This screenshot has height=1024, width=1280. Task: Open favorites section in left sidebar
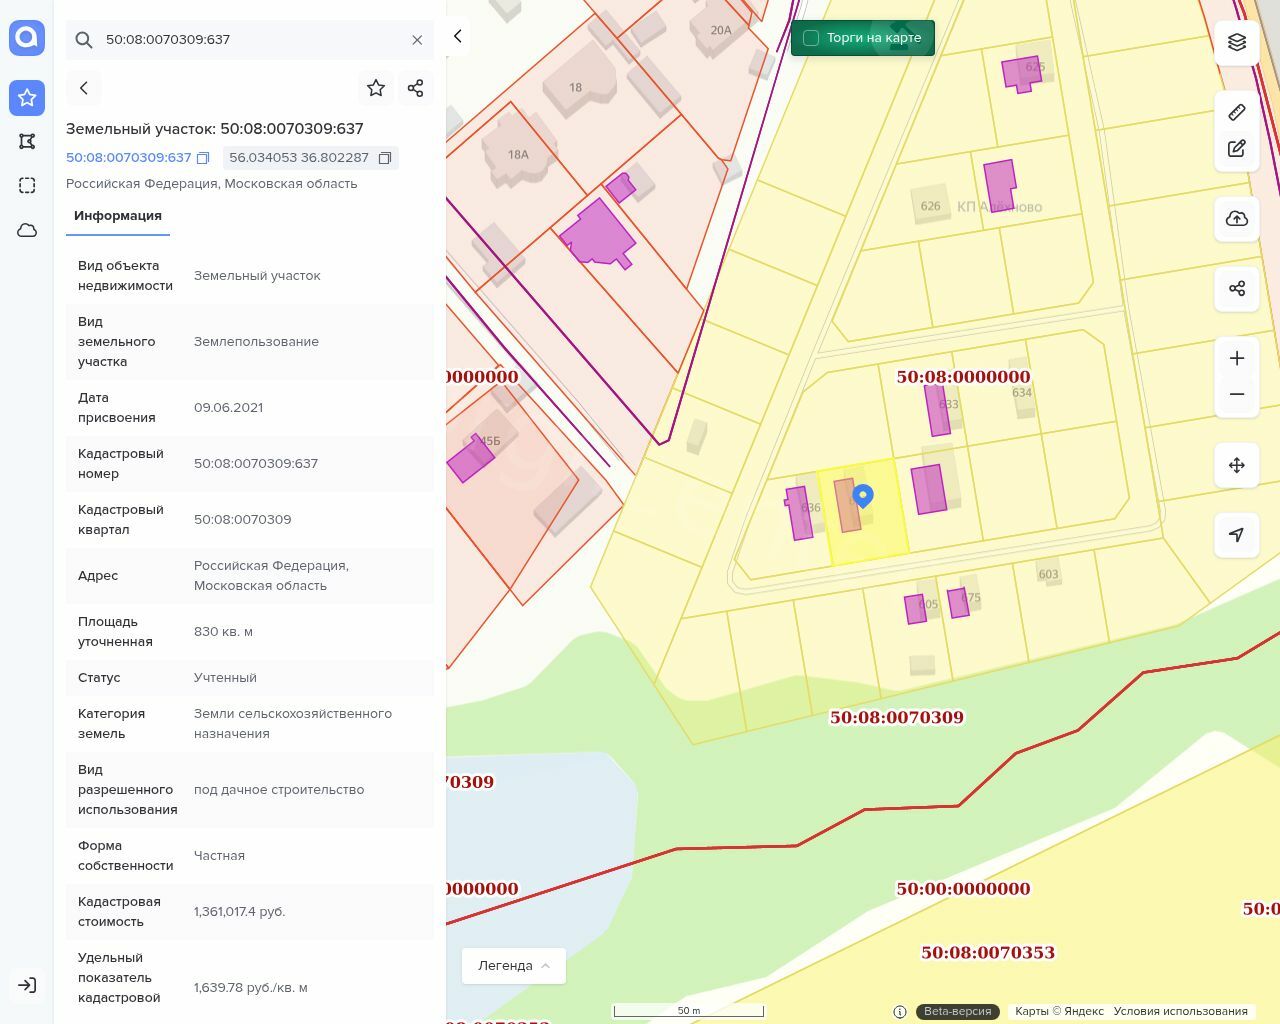pos(27,98)
